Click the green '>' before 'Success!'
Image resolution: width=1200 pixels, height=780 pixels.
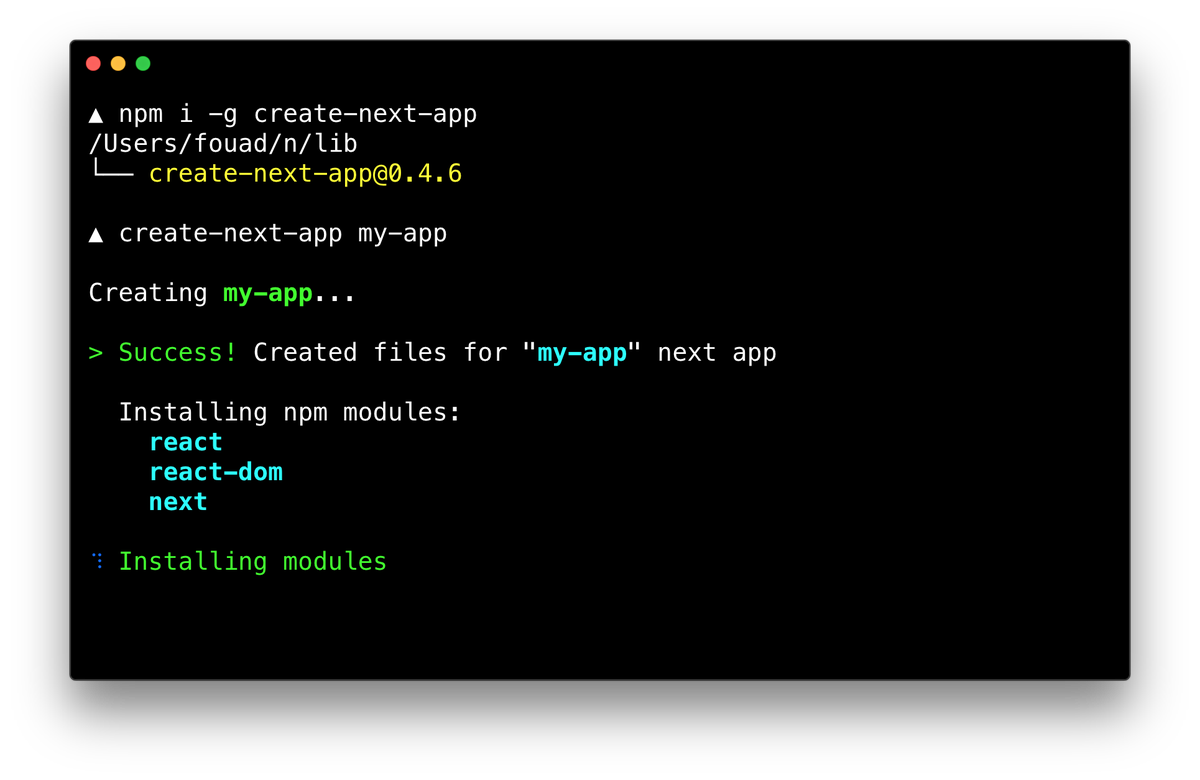pyautogui.click(x=96, y=354)
